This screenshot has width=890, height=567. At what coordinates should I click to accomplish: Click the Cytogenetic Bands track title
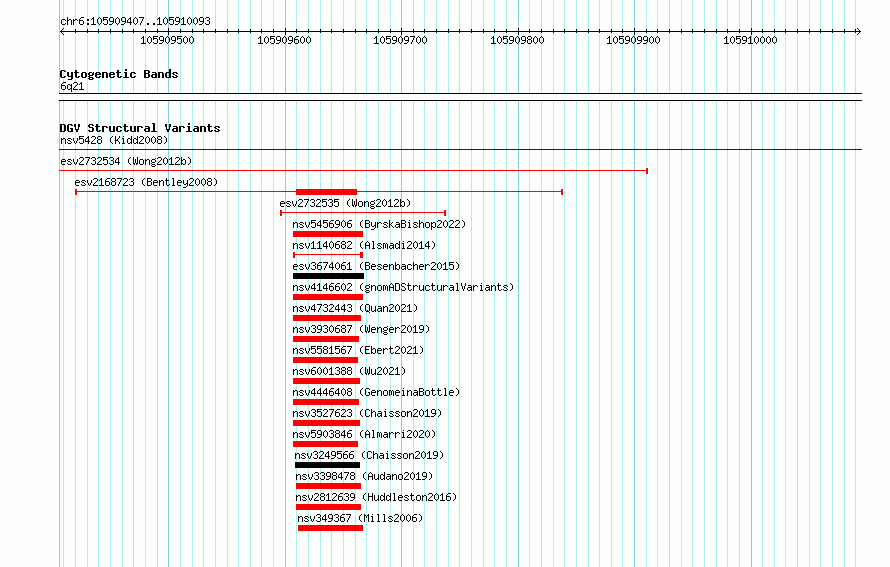click(x=119, y=74)
